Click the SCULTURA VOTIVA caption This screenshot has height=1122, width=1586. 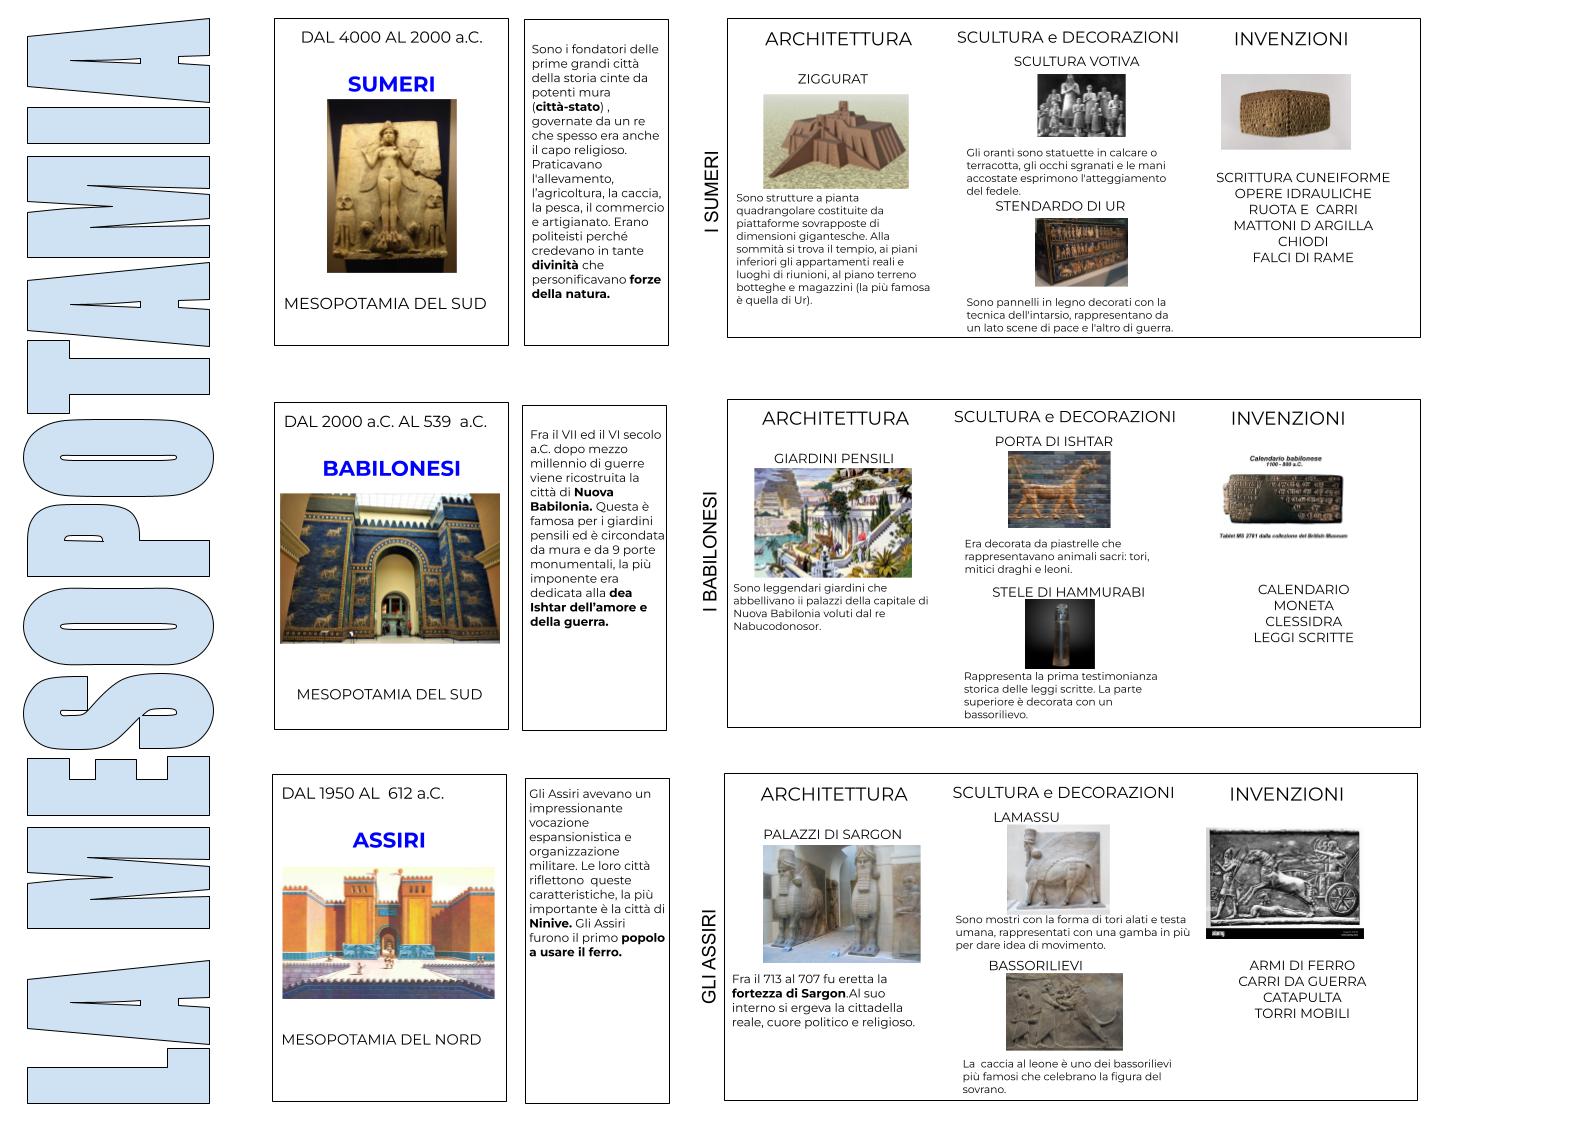coord(1076,61)
